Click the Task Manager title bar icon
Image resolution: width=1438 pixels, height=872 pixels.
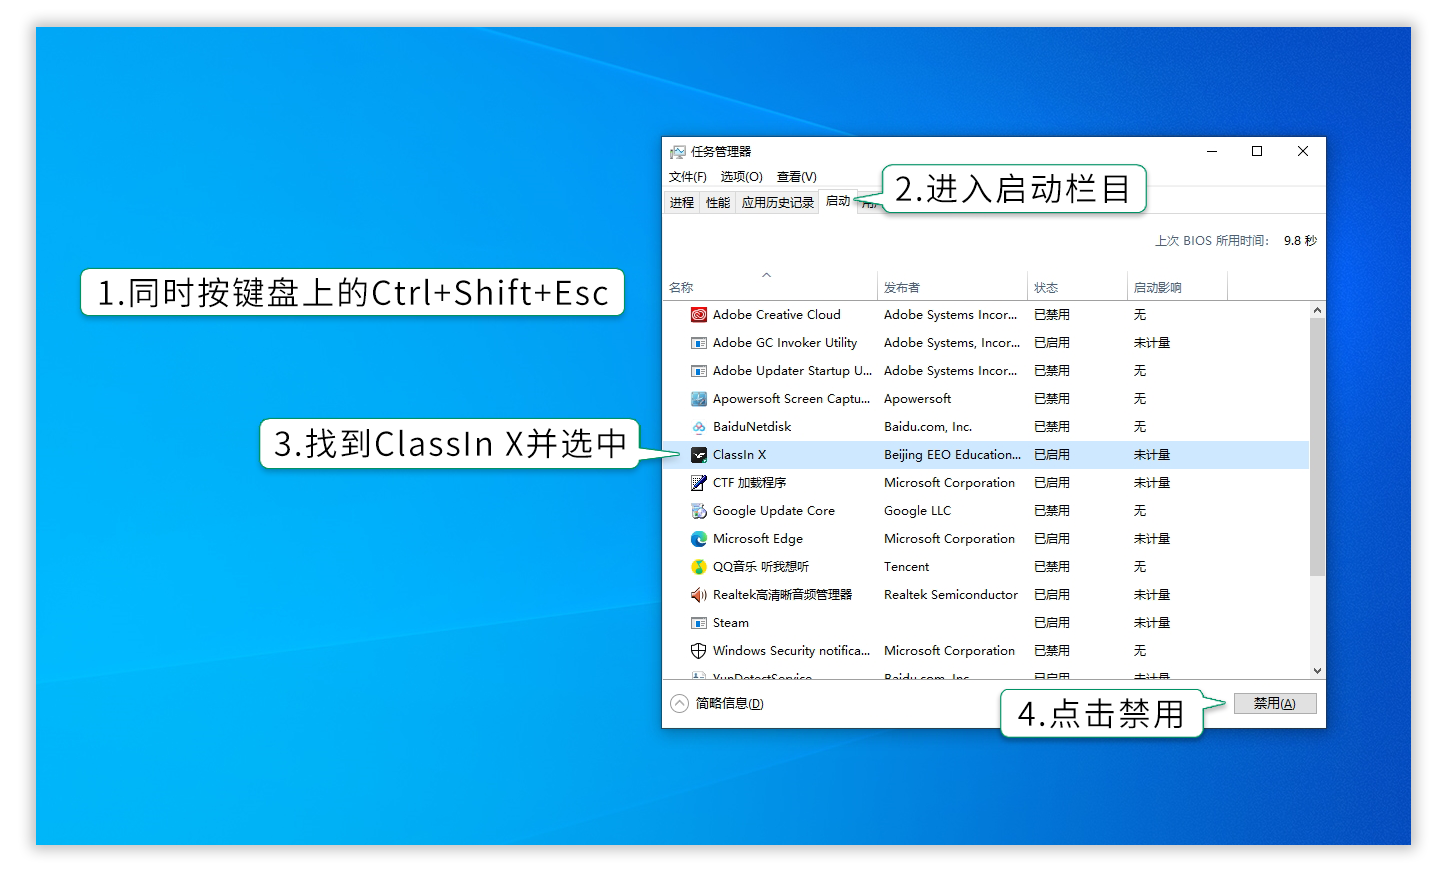(678, 152)
